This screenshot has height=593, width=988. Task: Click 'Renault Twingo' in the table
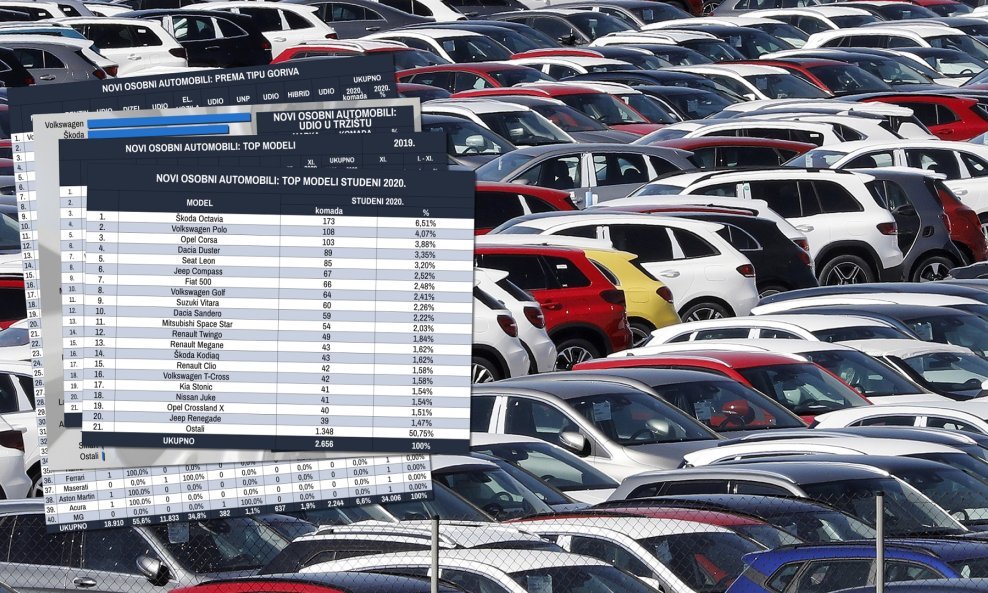coord(197,334)
